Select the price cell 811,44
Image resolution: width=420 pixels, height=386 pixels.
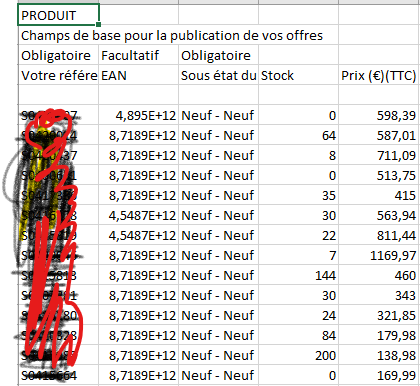pyautogui.click(x=379, y=235)
